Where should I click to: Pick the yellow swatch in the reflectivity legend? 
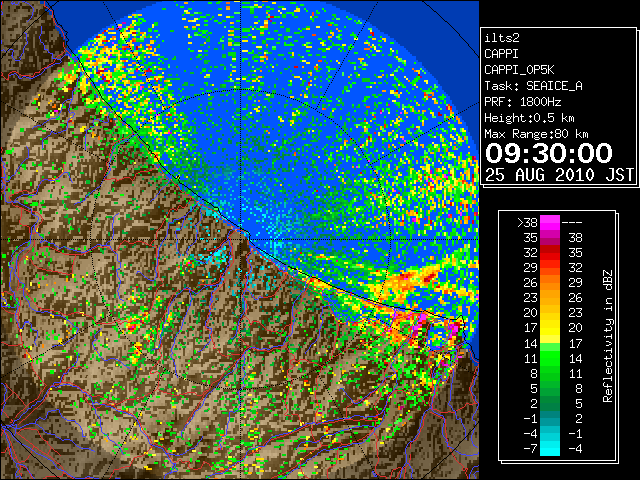click(550, 328)
